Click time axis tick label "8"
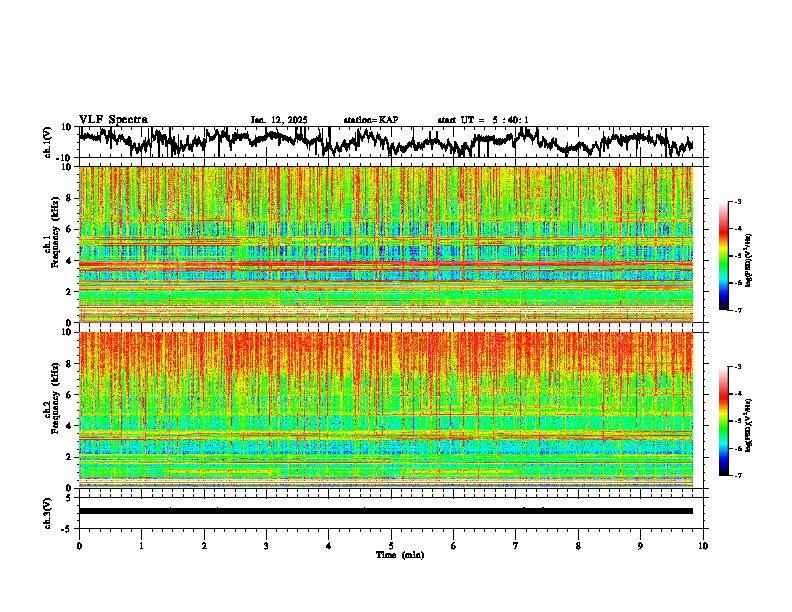 [x=578, y=546]
